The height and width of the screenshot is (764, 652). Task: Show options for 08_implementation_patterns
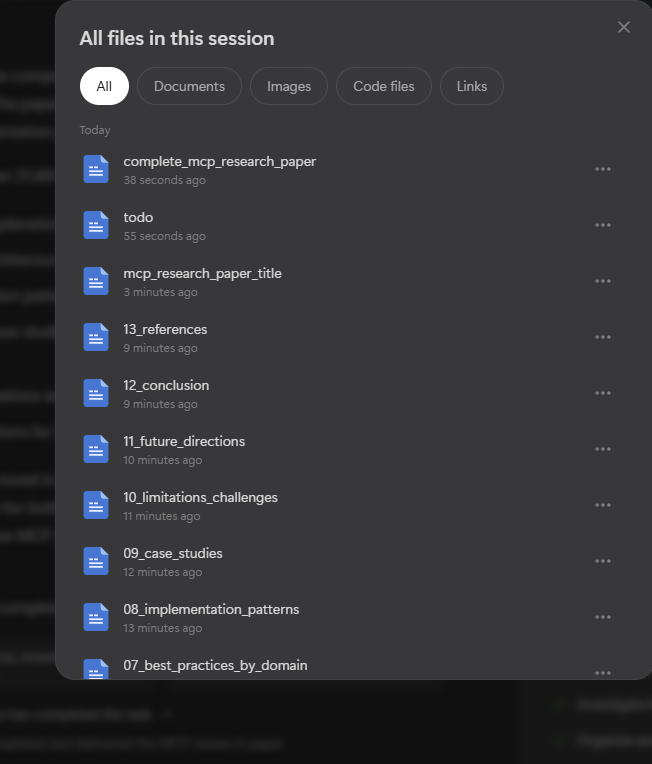(603, 617)
